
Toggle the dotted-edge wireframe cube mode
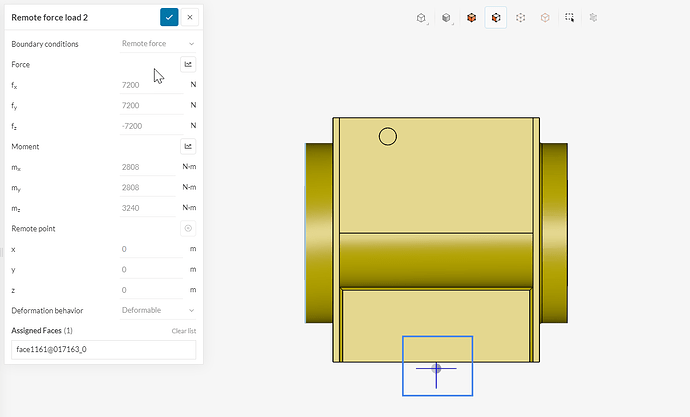pyautogui.click(x=521, y=17)
